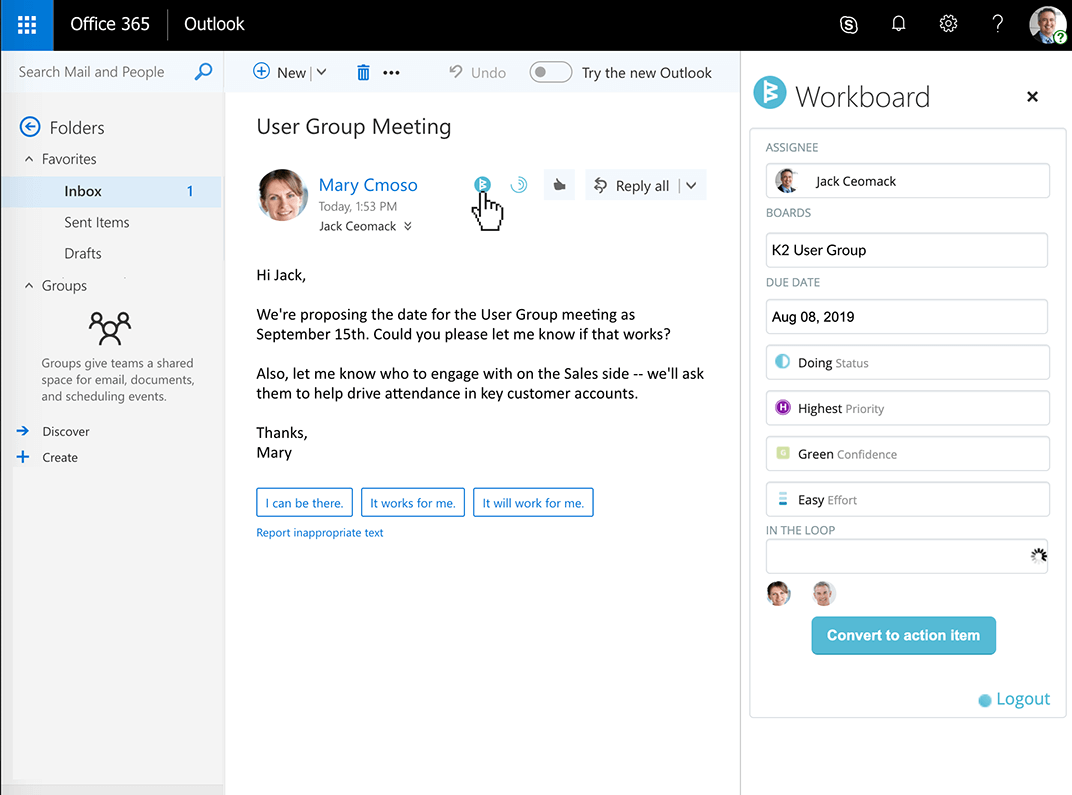The width and height of the screenshot is (1072, 795).
Task: Open the Boards field showing K2 User Group
Action: 907,250
